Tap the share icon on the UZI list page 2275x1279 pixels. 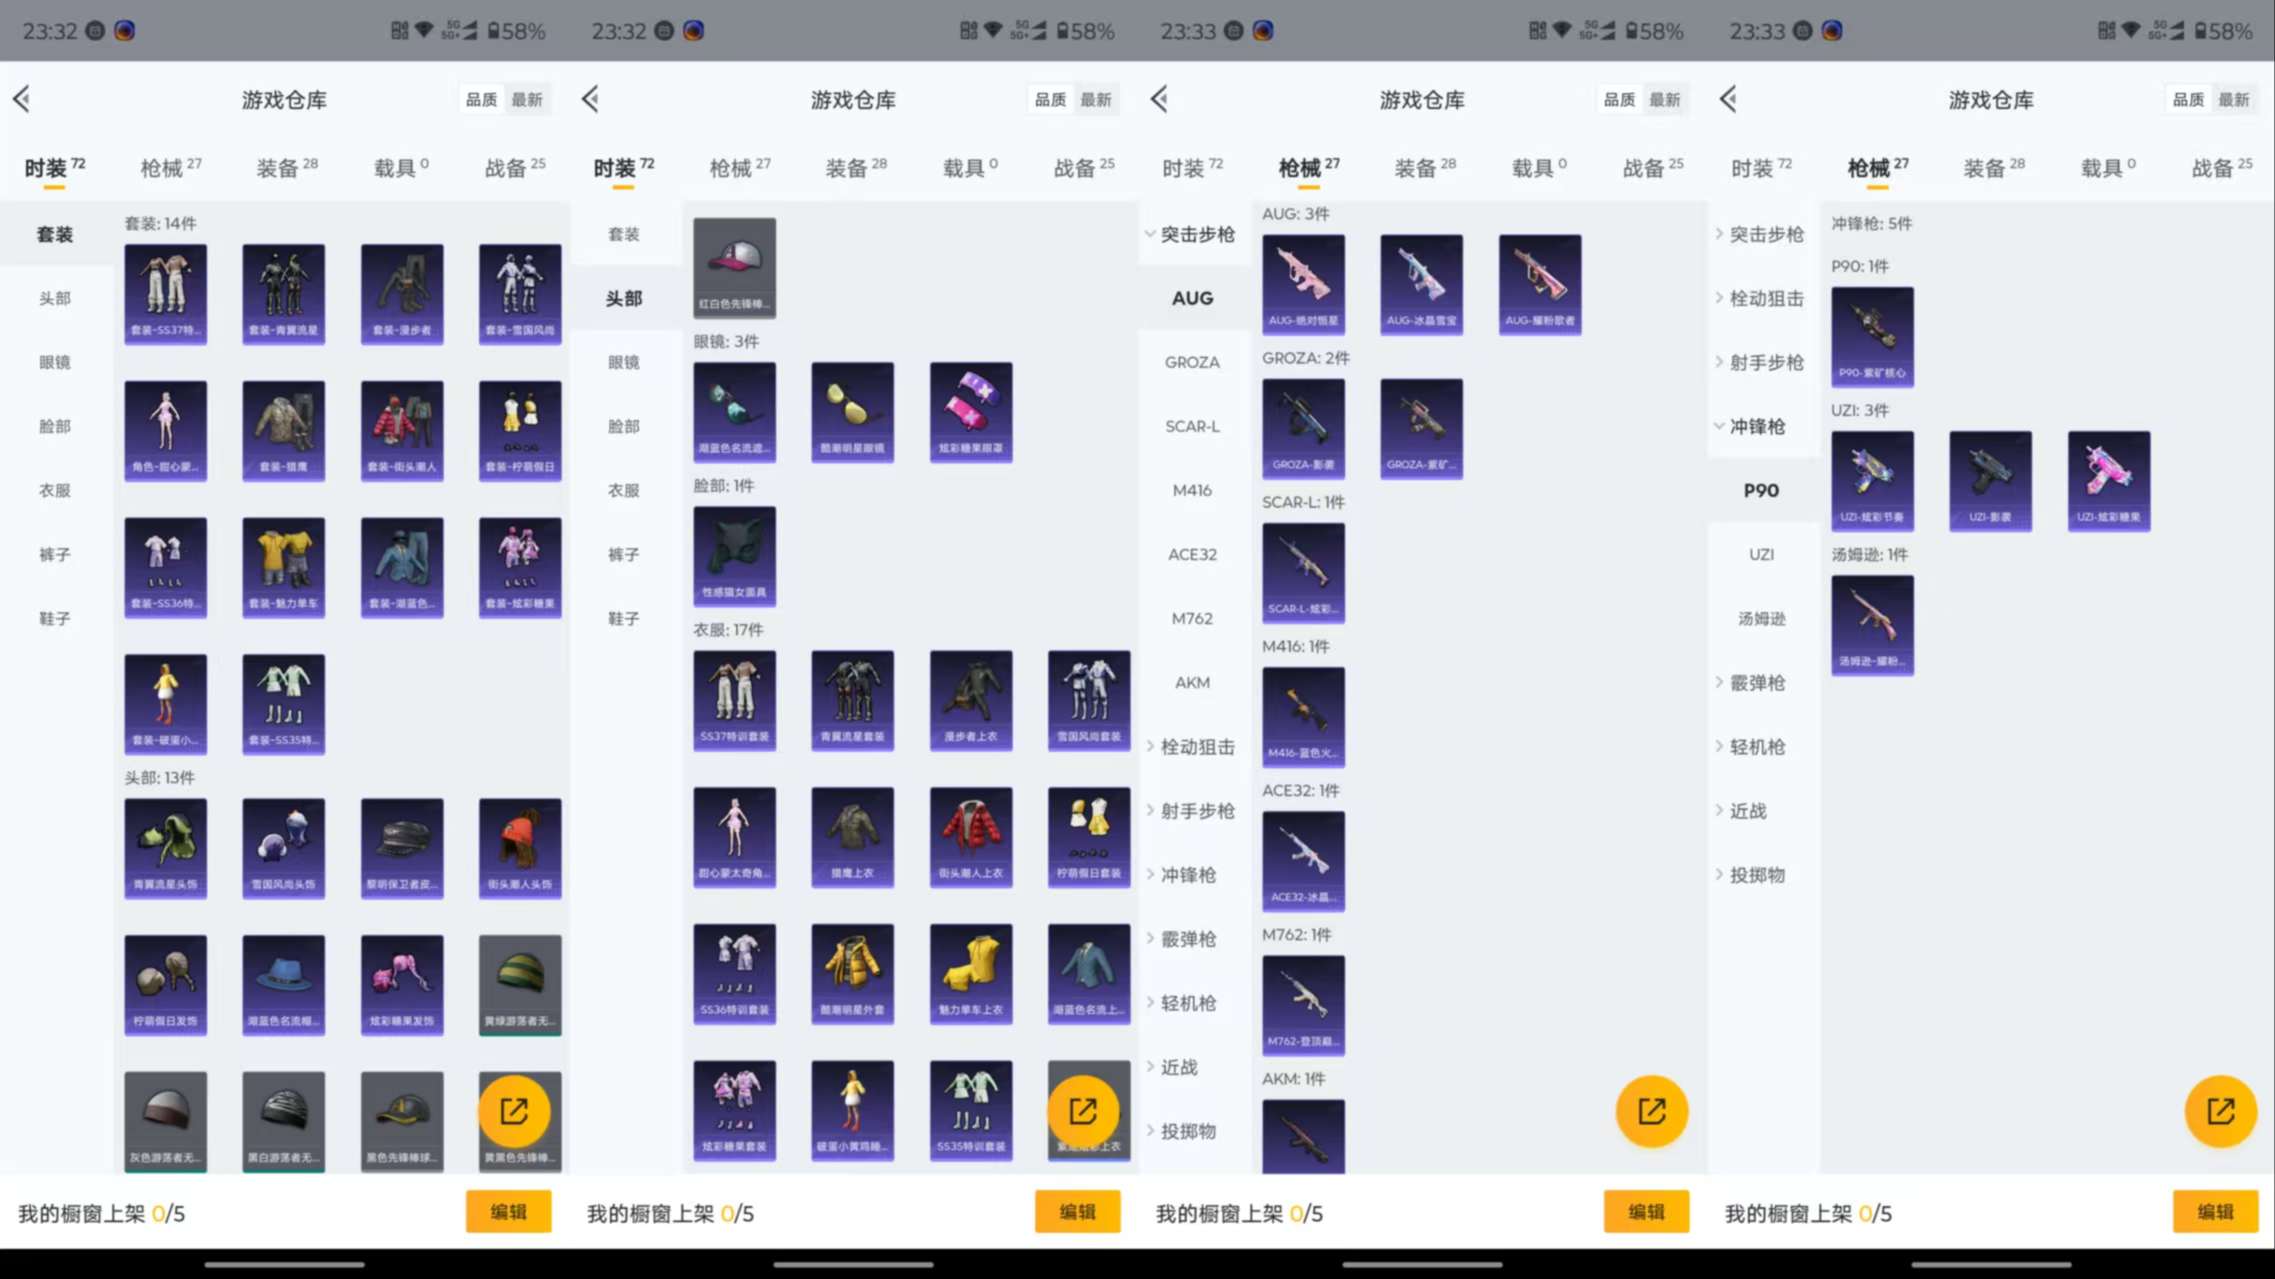pyautogui.click(x=2221, y=1111)
